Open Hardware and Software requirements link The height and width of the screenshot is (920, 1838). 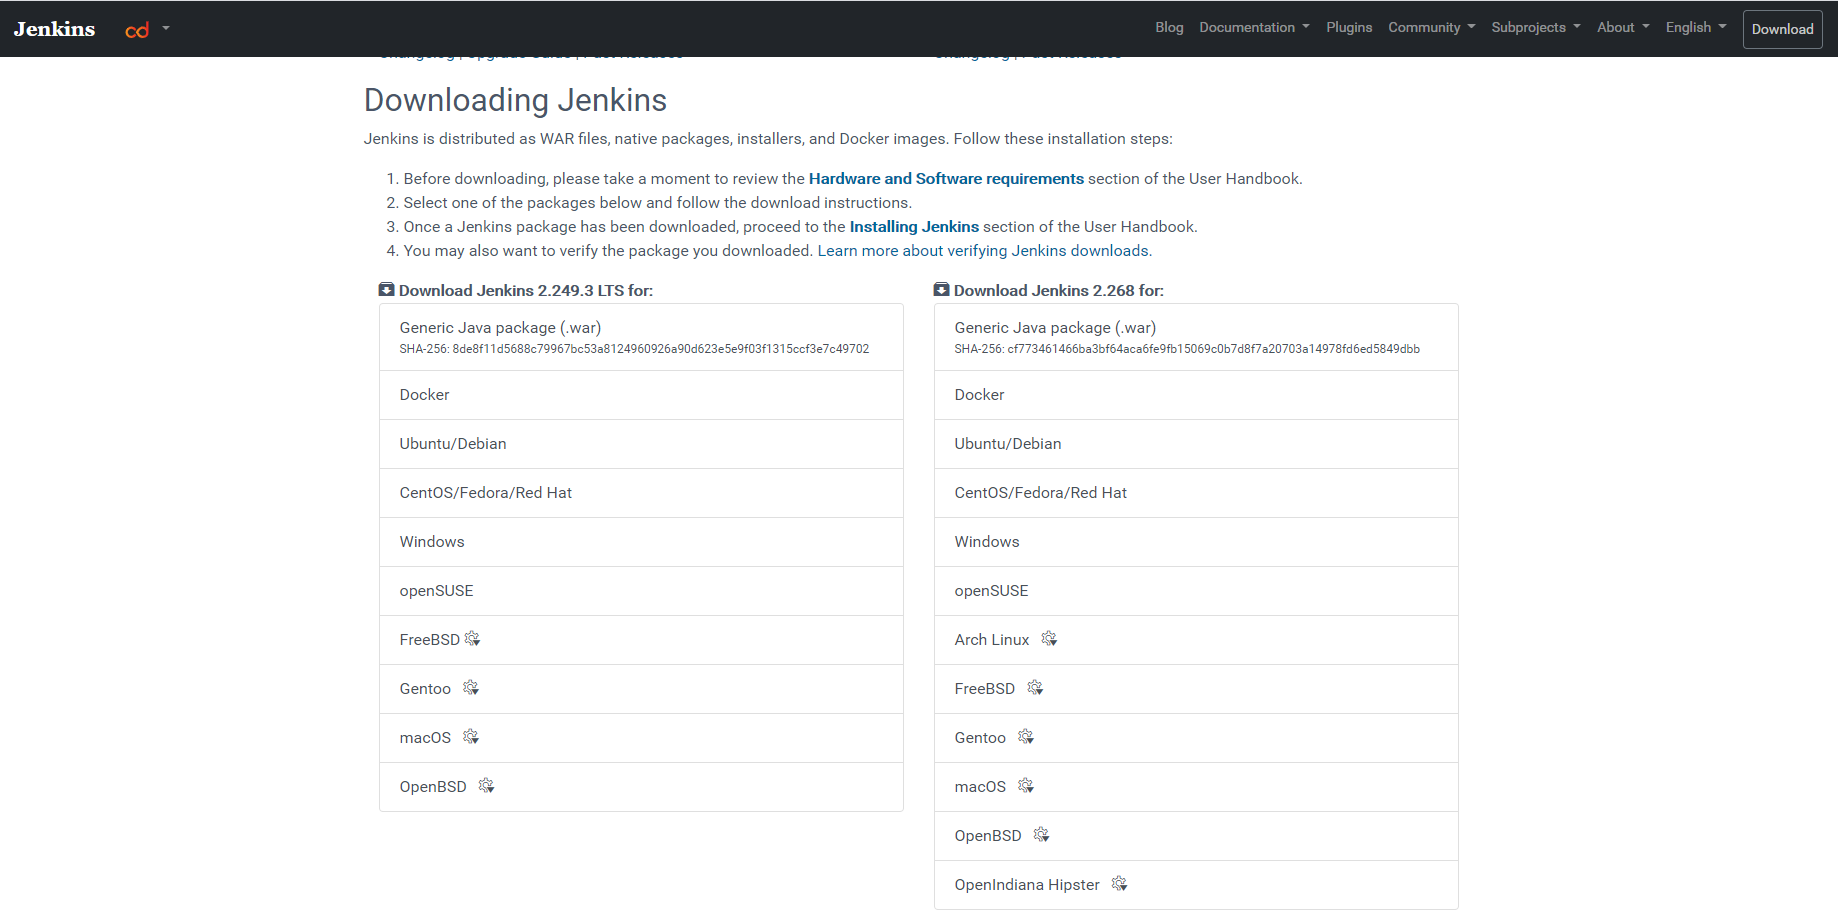click(946, 179)
